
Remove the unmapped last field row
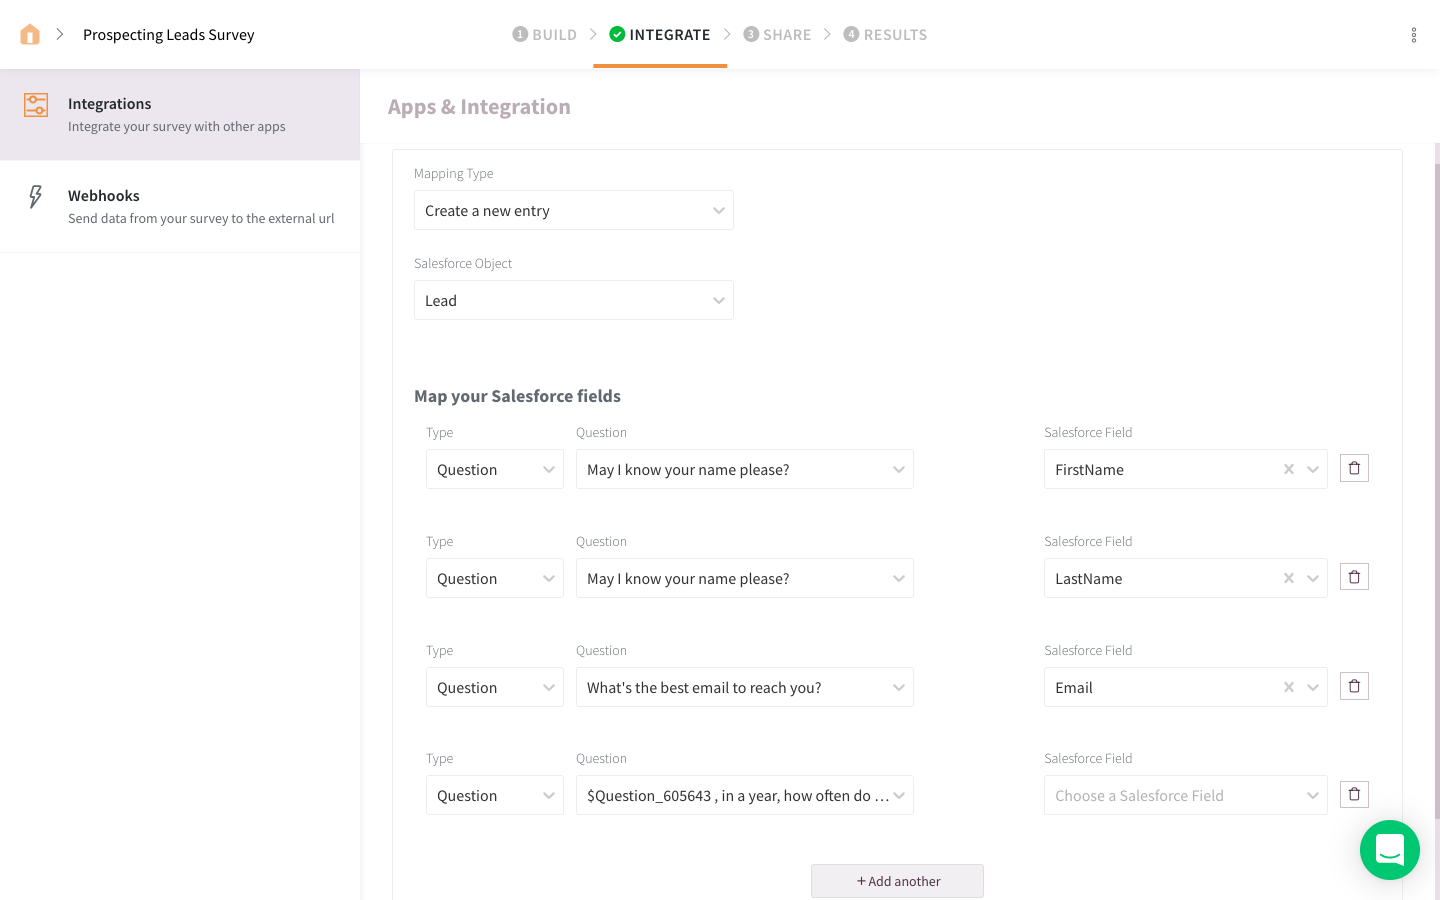tap(1354, 795)
